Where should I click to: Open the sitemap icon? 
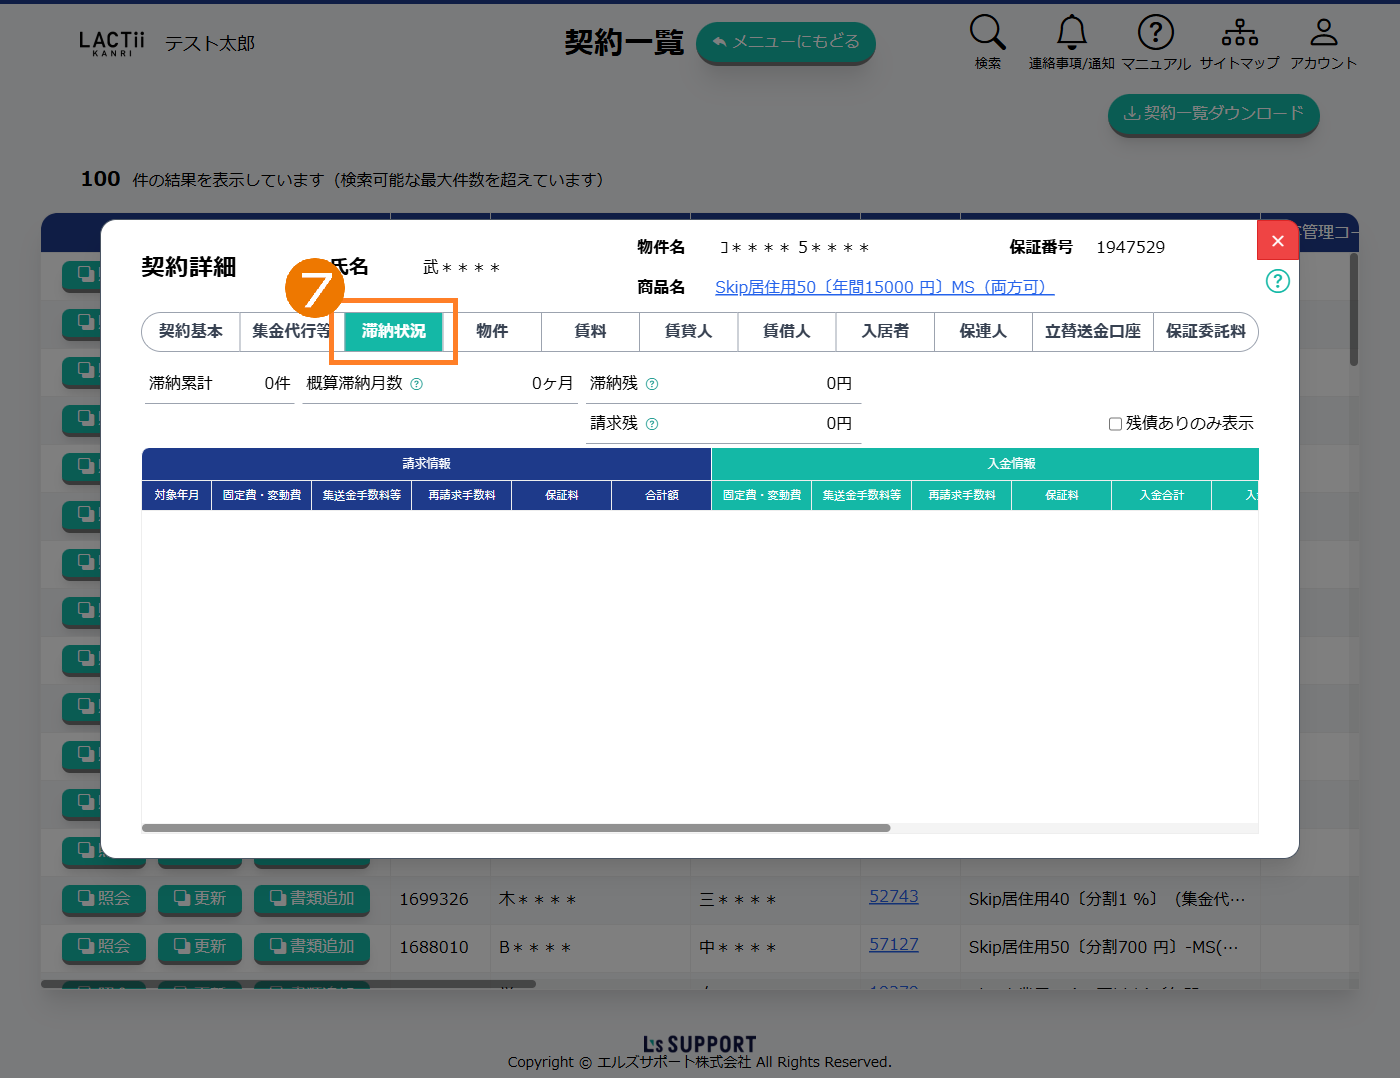(1239, 33)
